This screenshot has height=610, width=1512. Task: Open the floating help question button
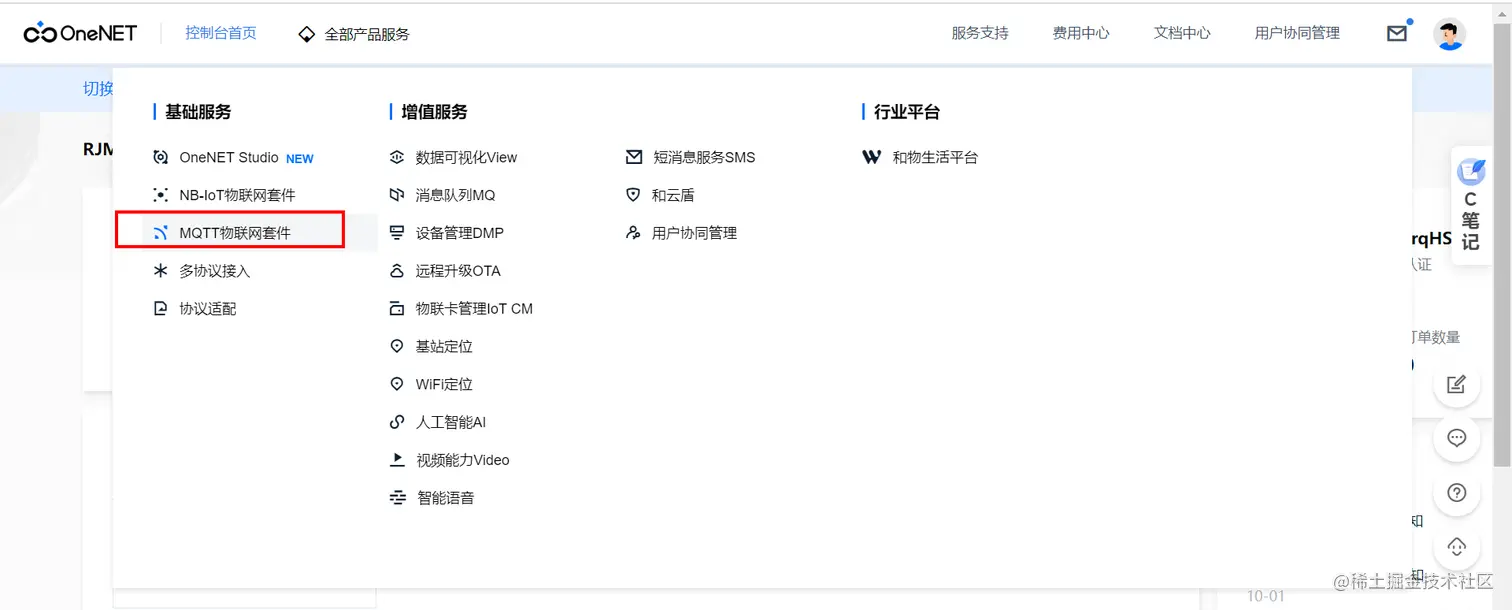[x=1457, y=492]
